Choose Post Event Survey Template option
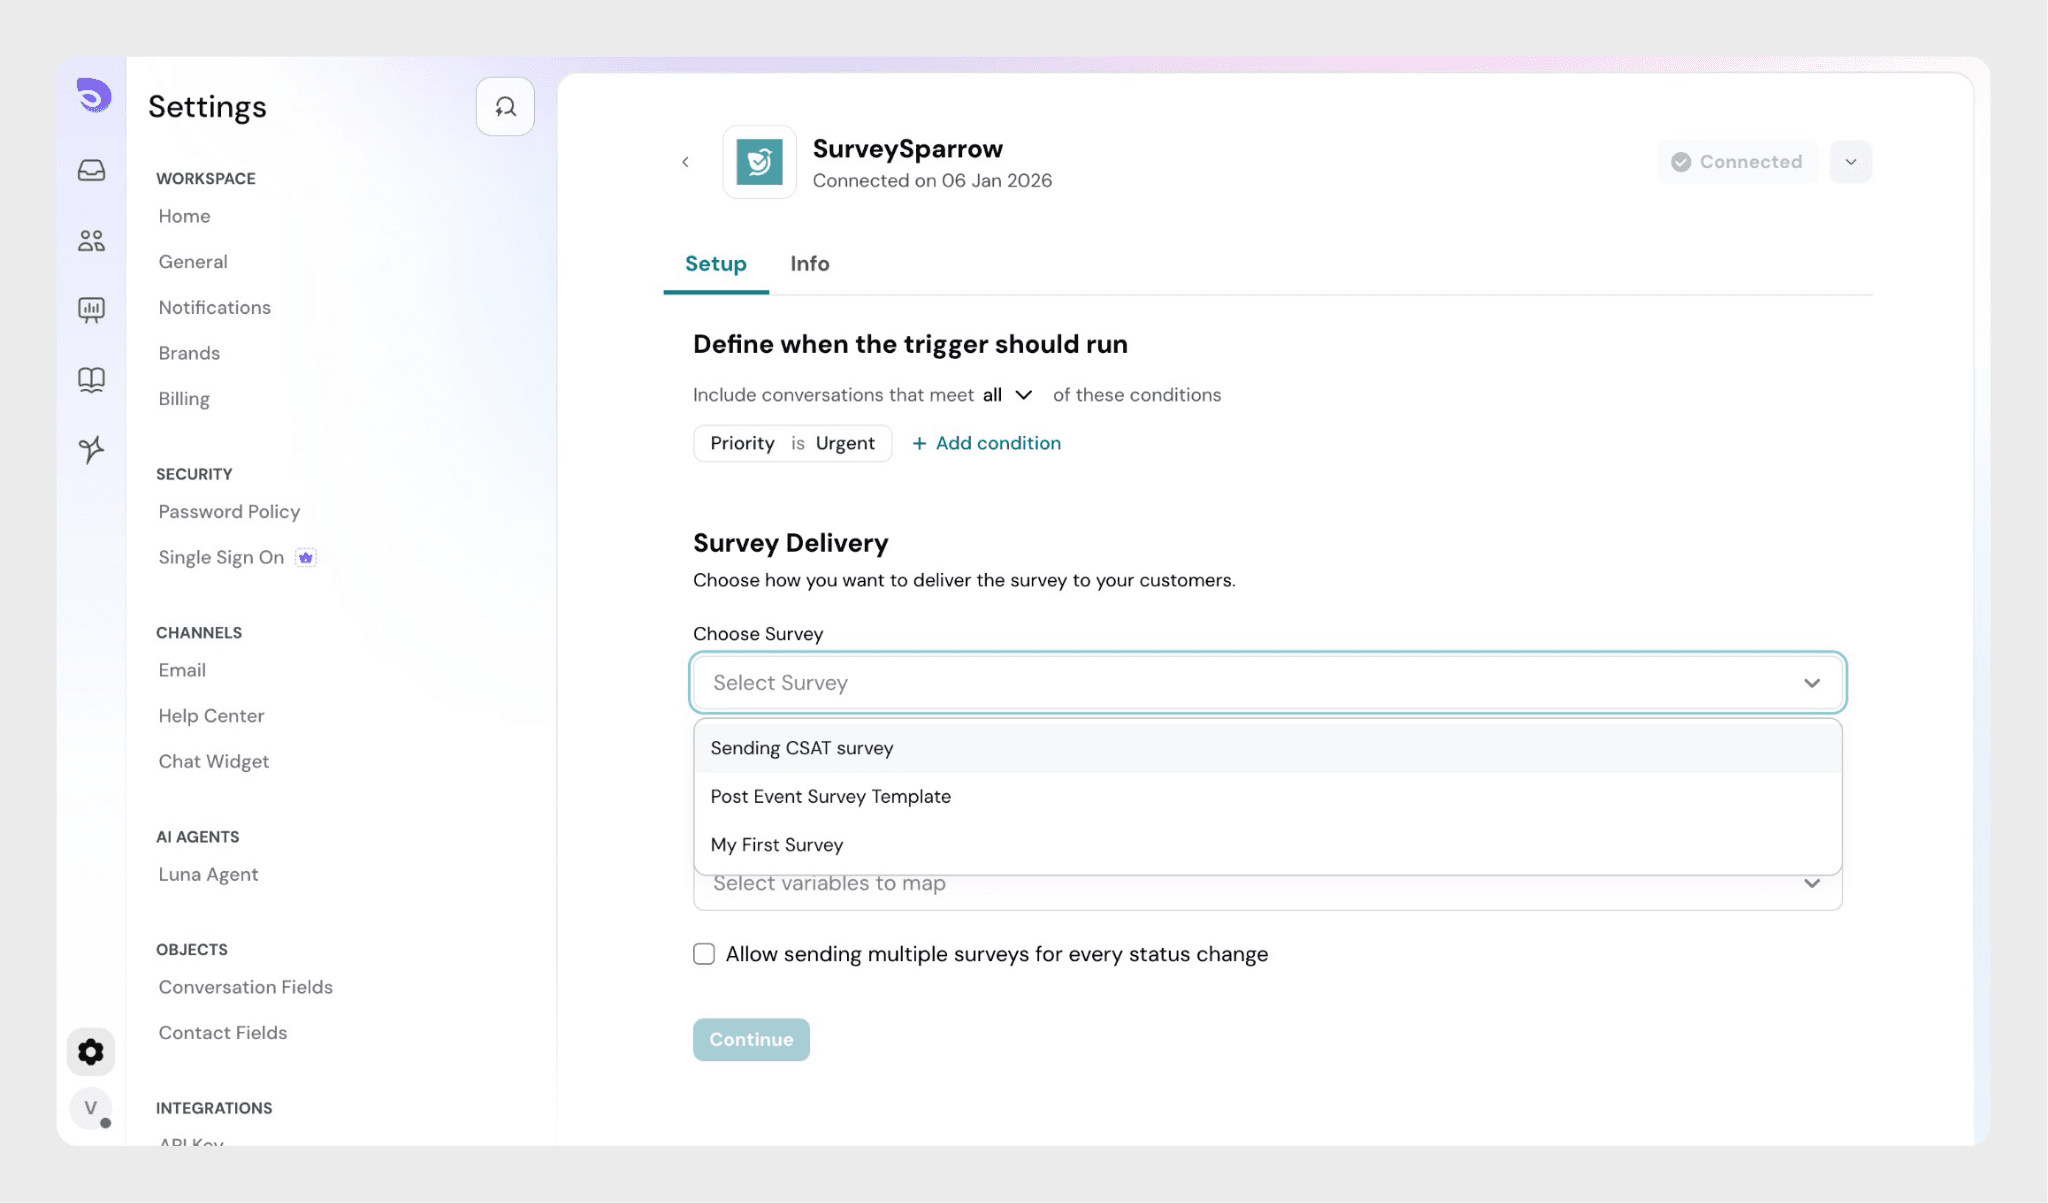The image size is (2048, 1203). point(830,797)
